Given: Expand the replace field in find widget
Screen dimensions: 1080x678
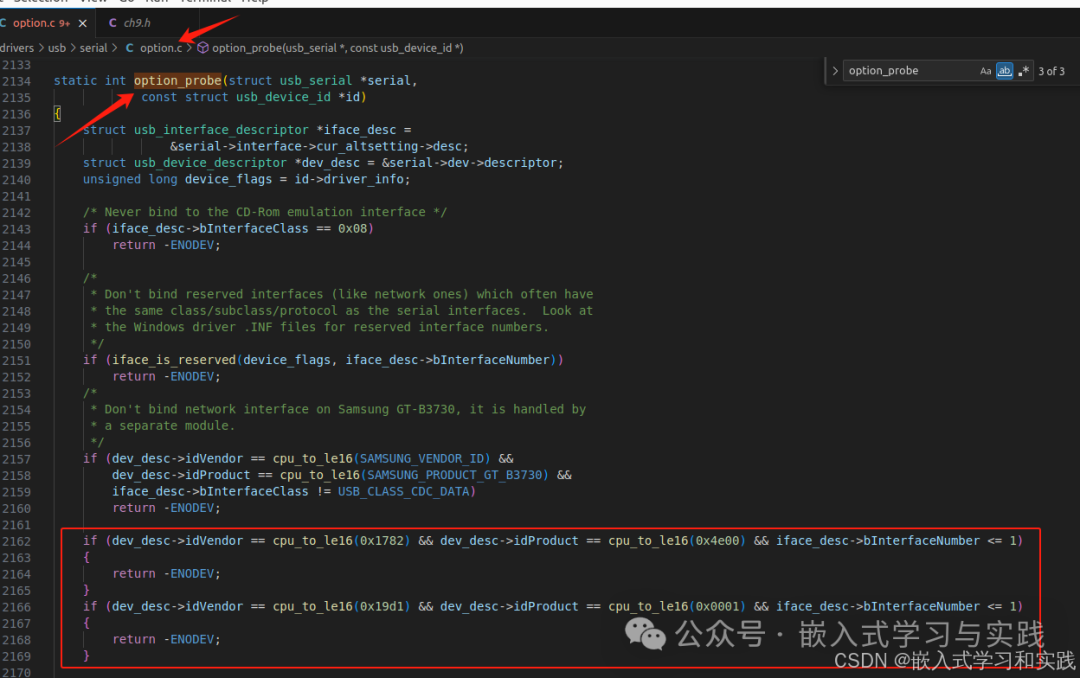Looking at the screenshot, I should pos(835,71).
